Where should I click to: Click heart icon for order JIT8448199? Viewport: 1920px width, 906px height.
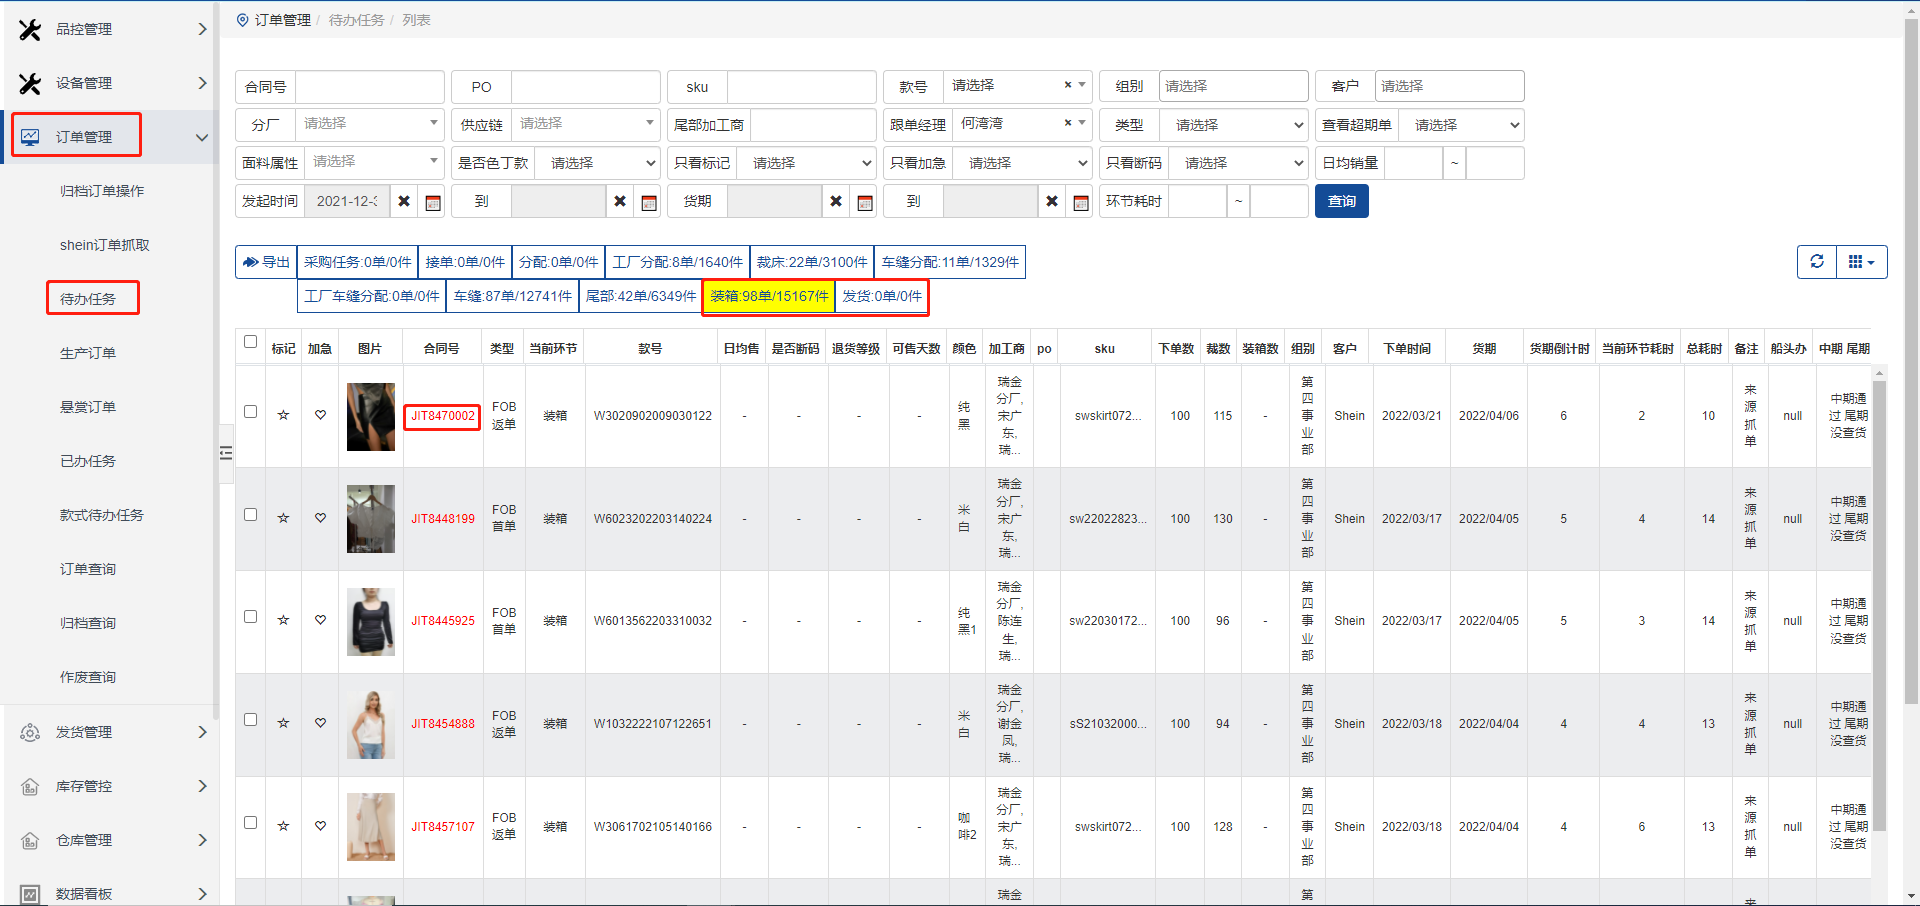click(320, 518)
